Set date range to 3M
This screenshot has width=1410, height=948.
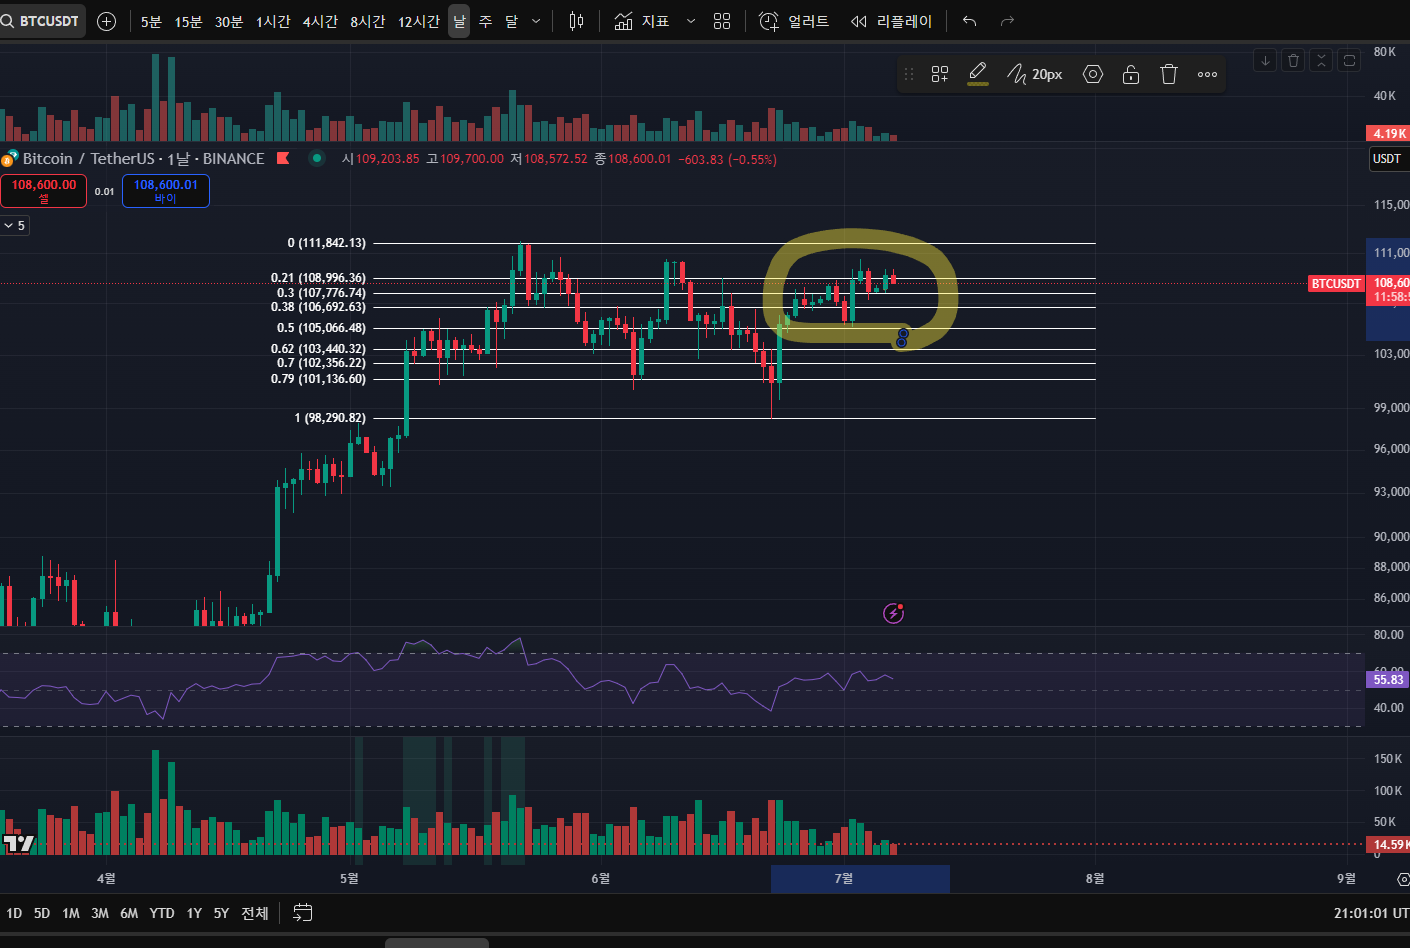100,913
